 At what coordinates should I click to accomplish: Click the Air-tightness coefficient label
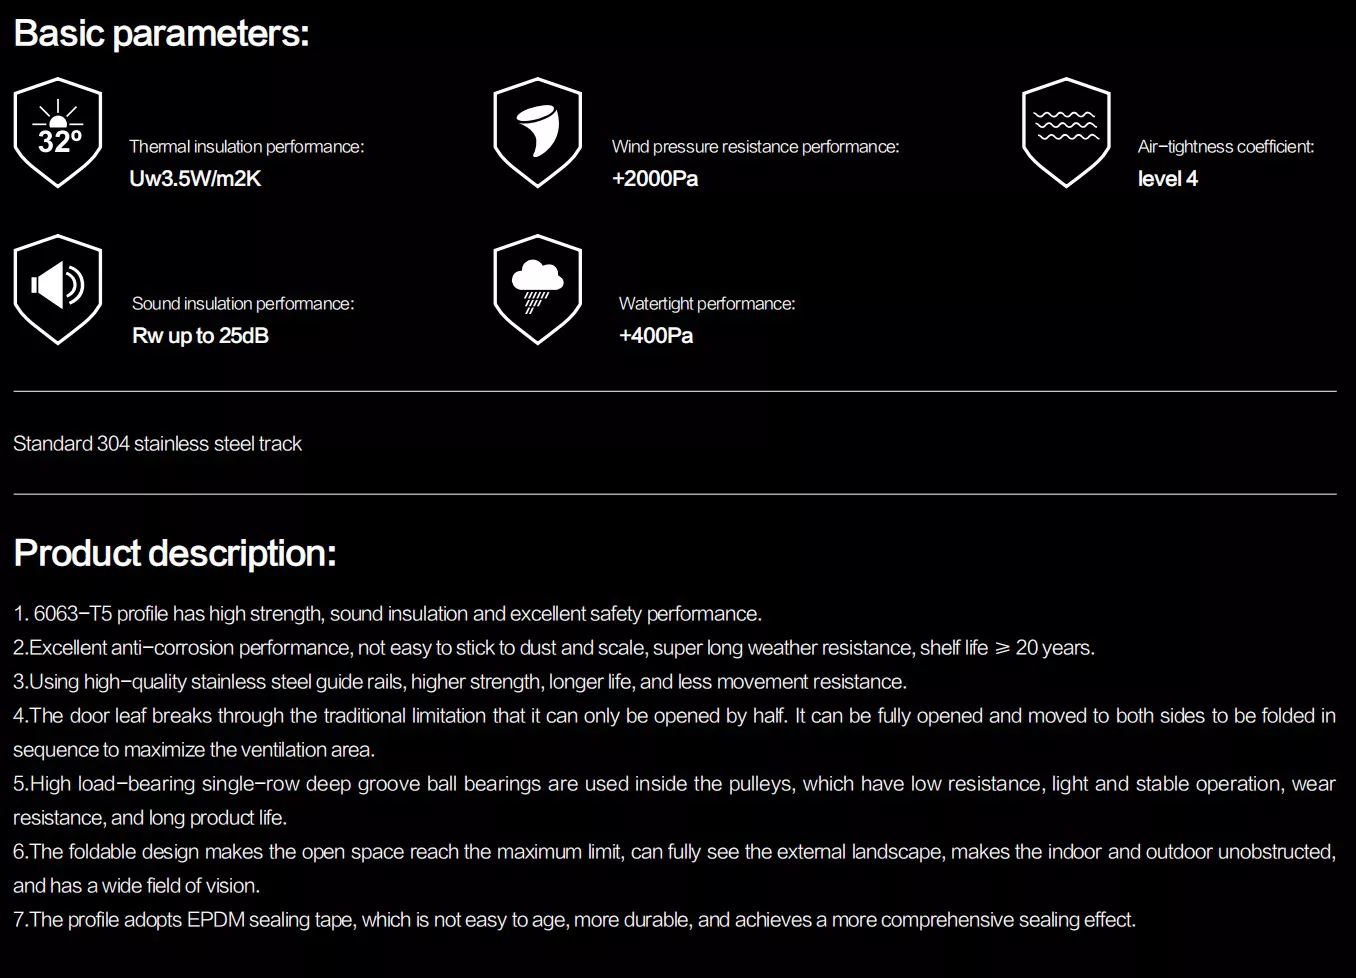pos(1225,147)
